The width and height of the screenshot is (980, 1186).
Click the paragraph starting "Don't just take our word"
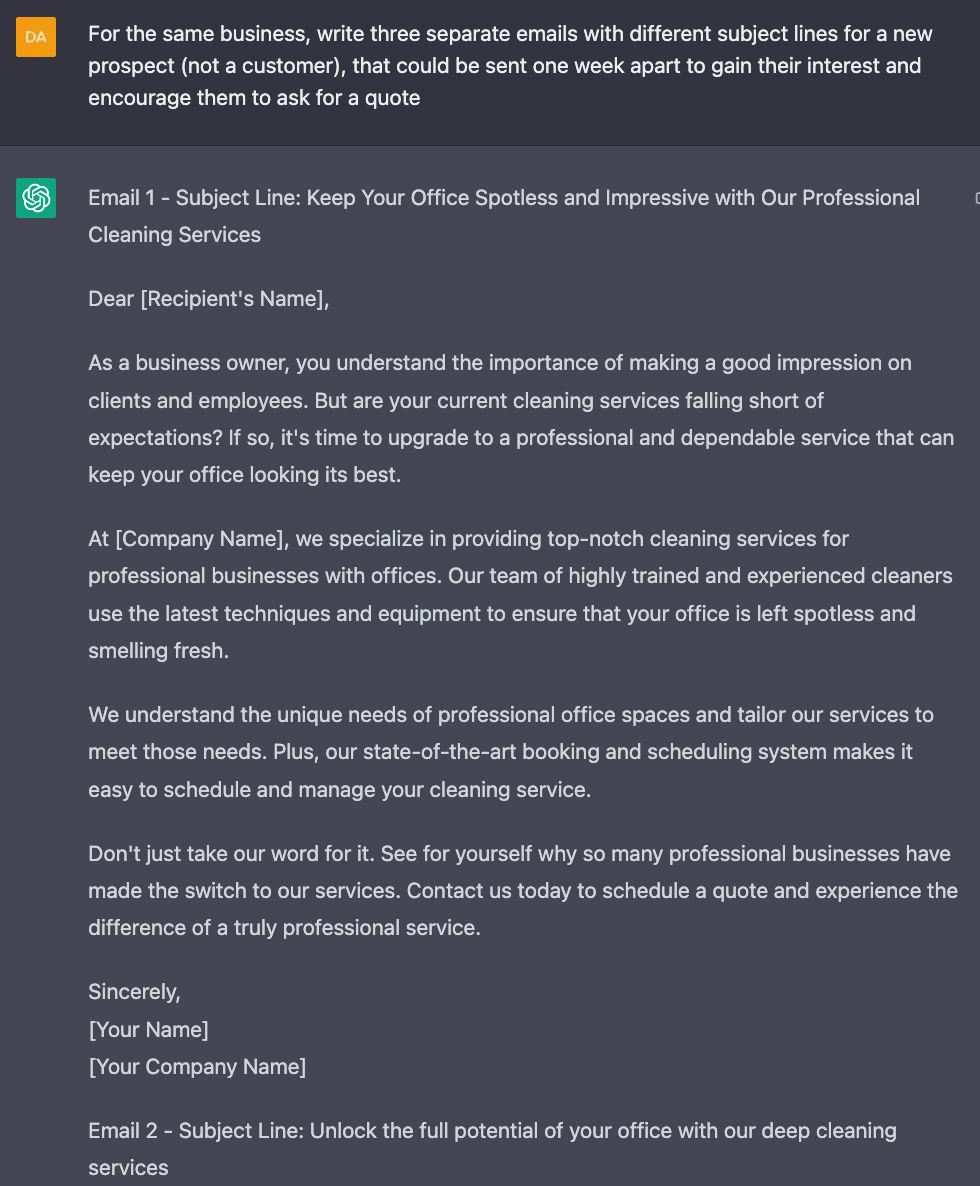pos(520,891)
